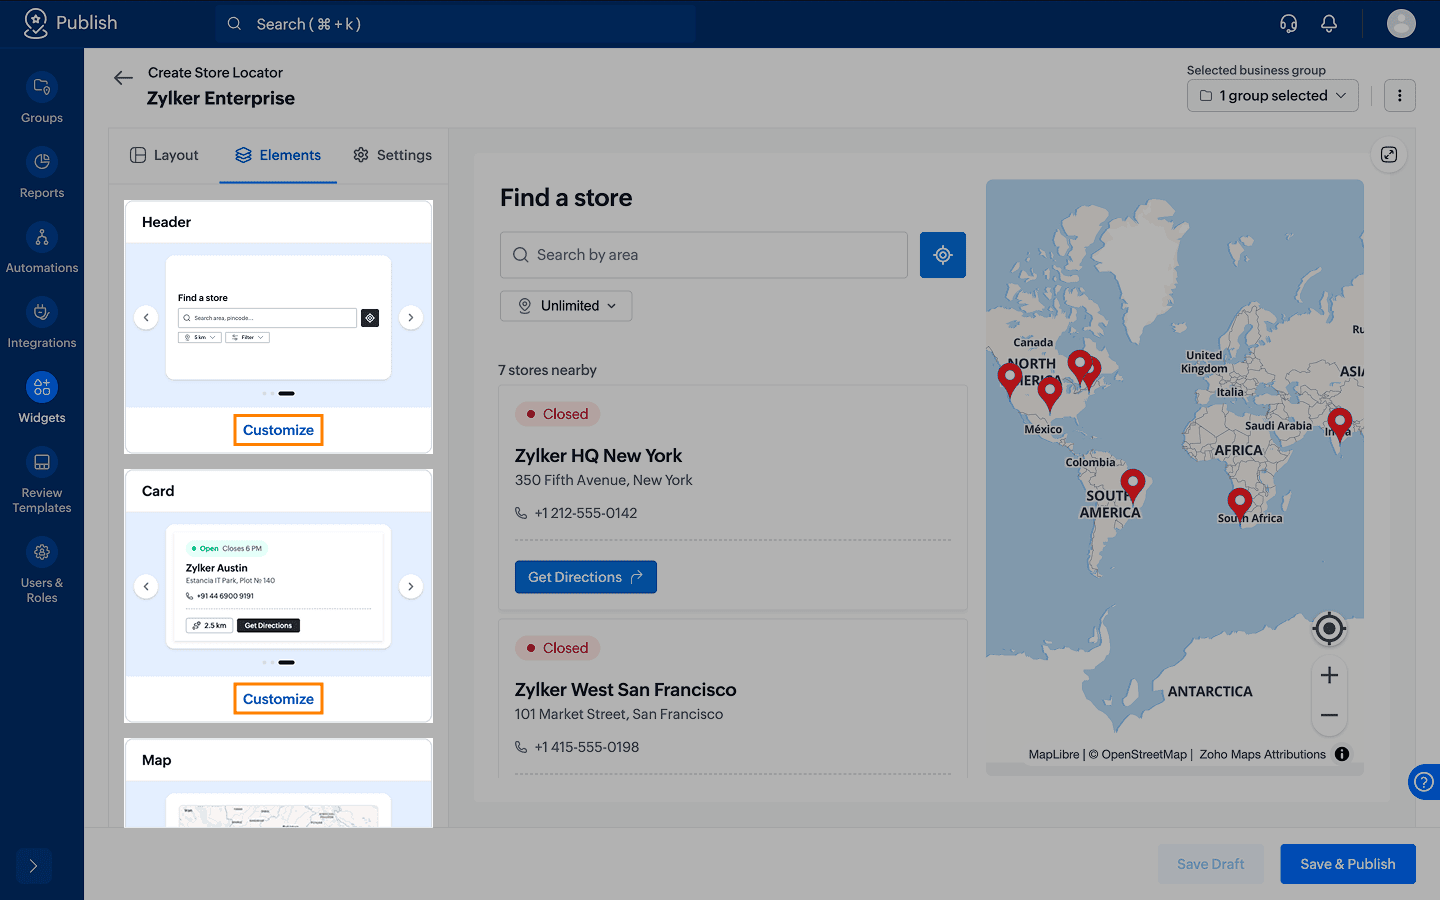This screenshot has width=1440, height=900.
Task: Expand the preview to full screen
Action: coord(1389,154)
